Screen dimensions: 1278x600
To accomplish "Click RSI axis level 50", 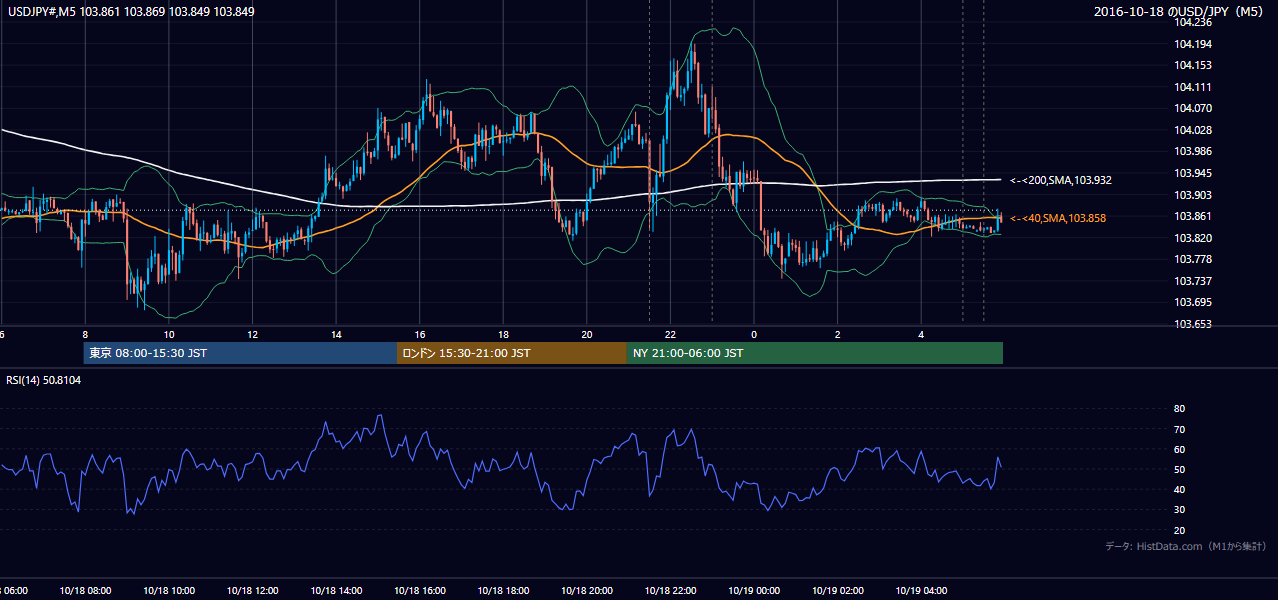I will [1179, 470].
